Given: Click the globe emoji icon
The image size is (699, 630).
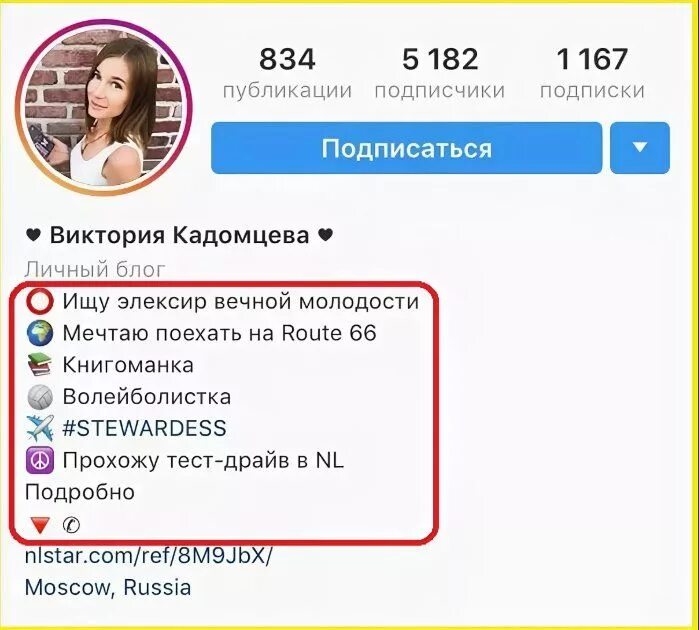Looking at the screenshot, I should click(40, 334).
